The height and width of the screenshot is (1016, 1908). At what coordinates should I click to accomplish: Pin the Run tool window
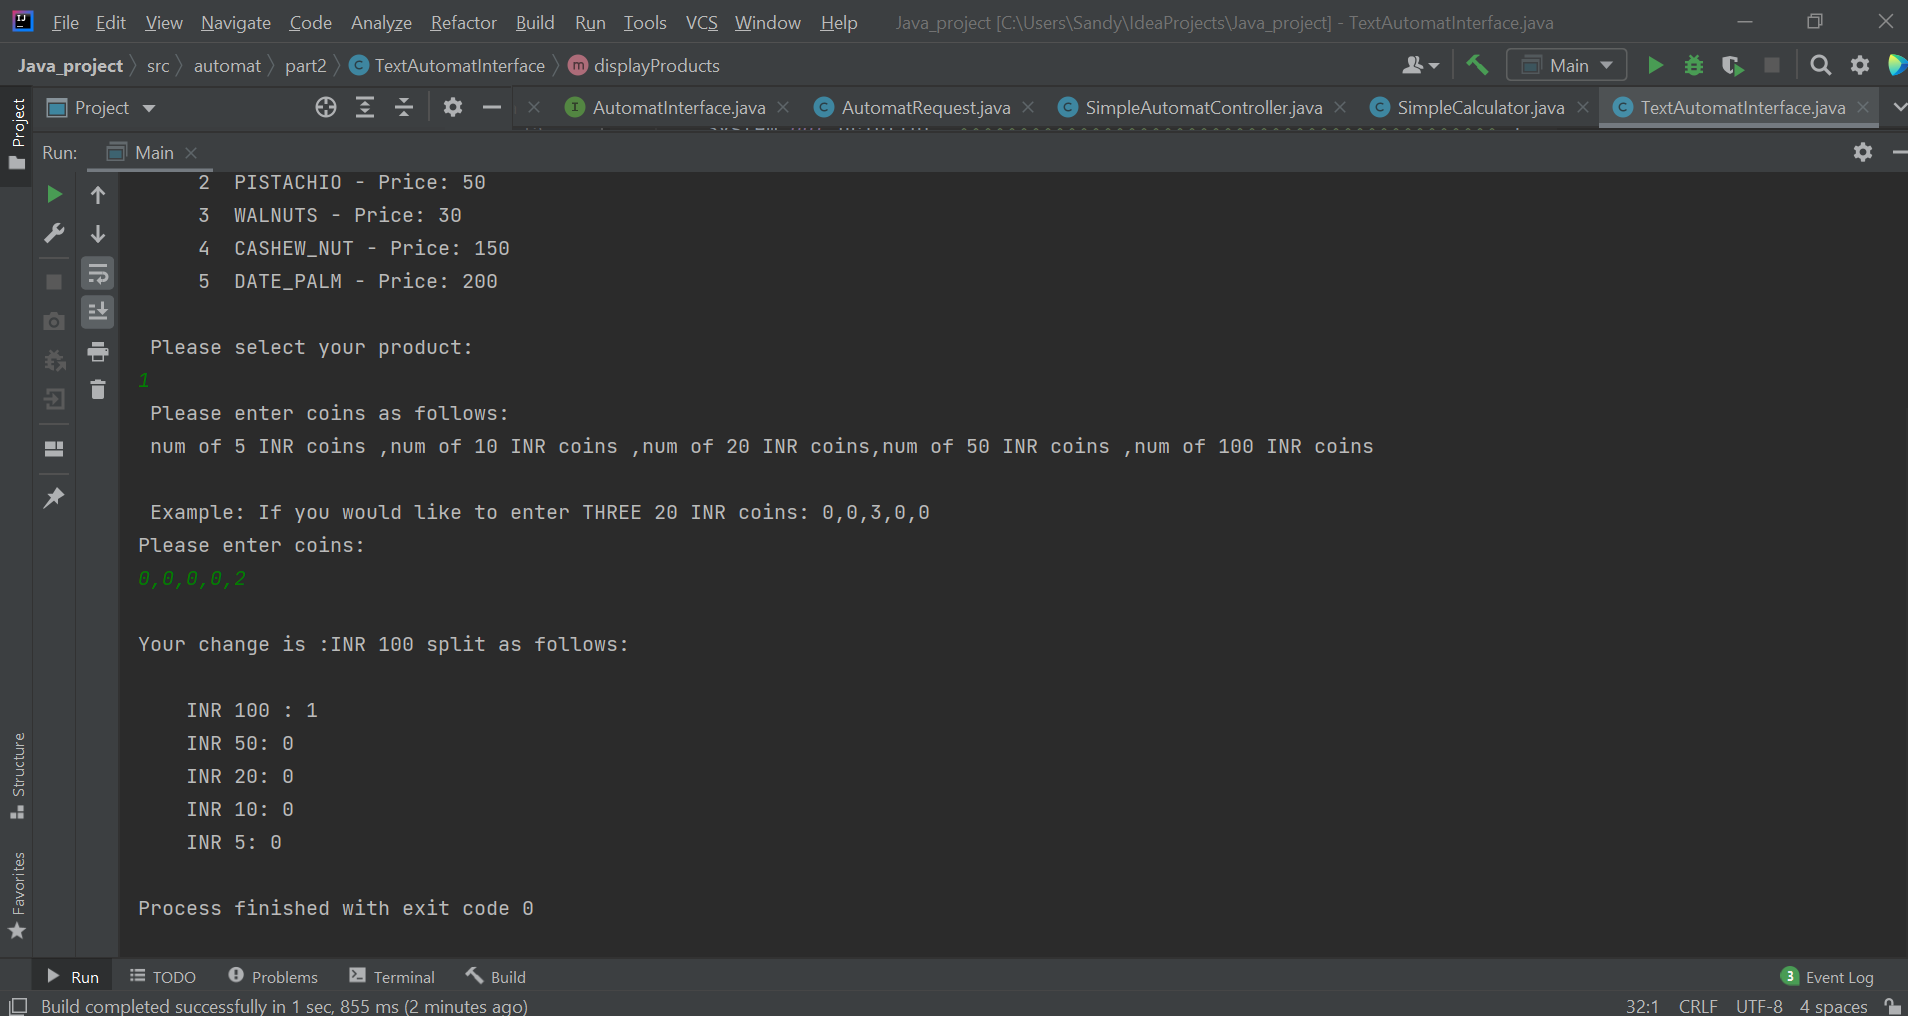(x=54, y=497)
